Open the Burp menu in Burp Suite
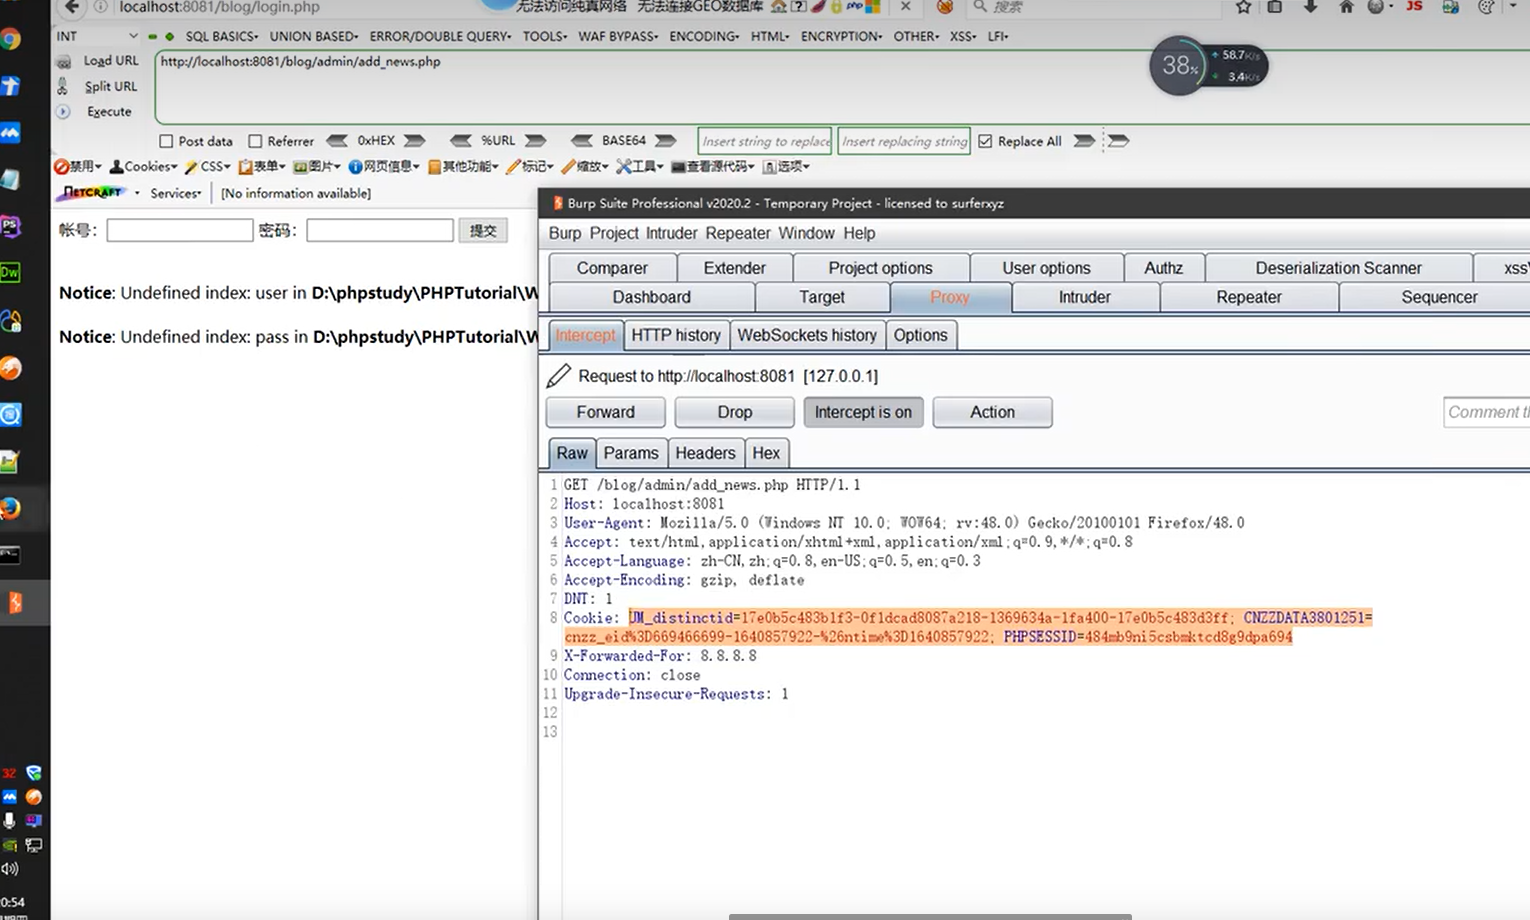 click(564, 233)
